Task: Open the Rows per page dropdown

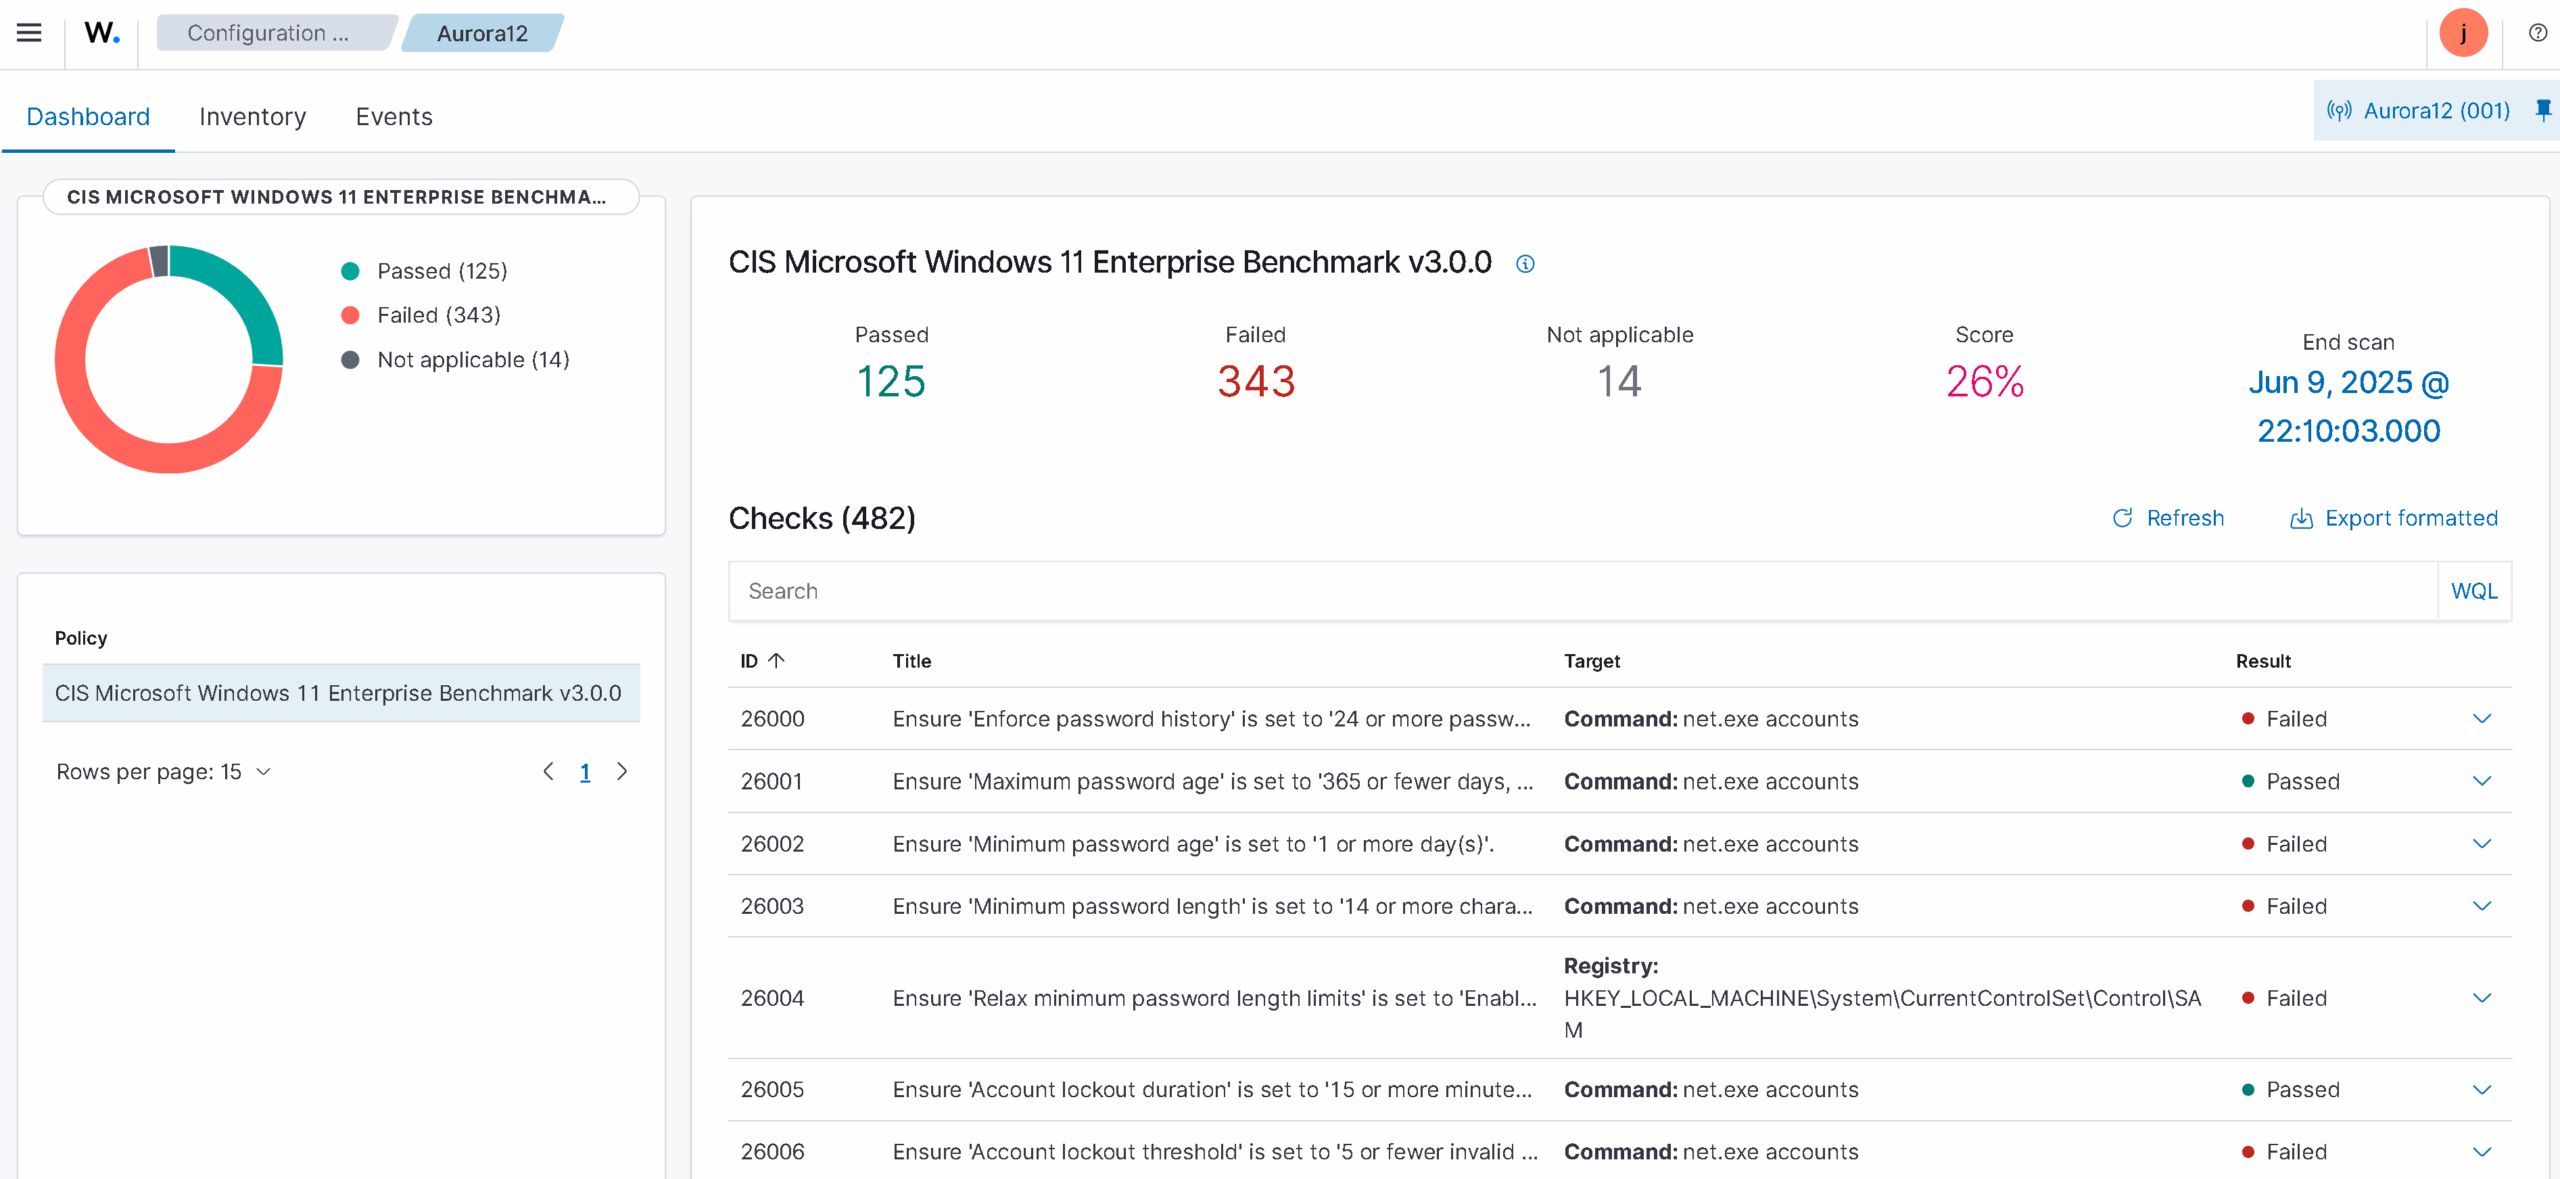Action: (164, 772)
